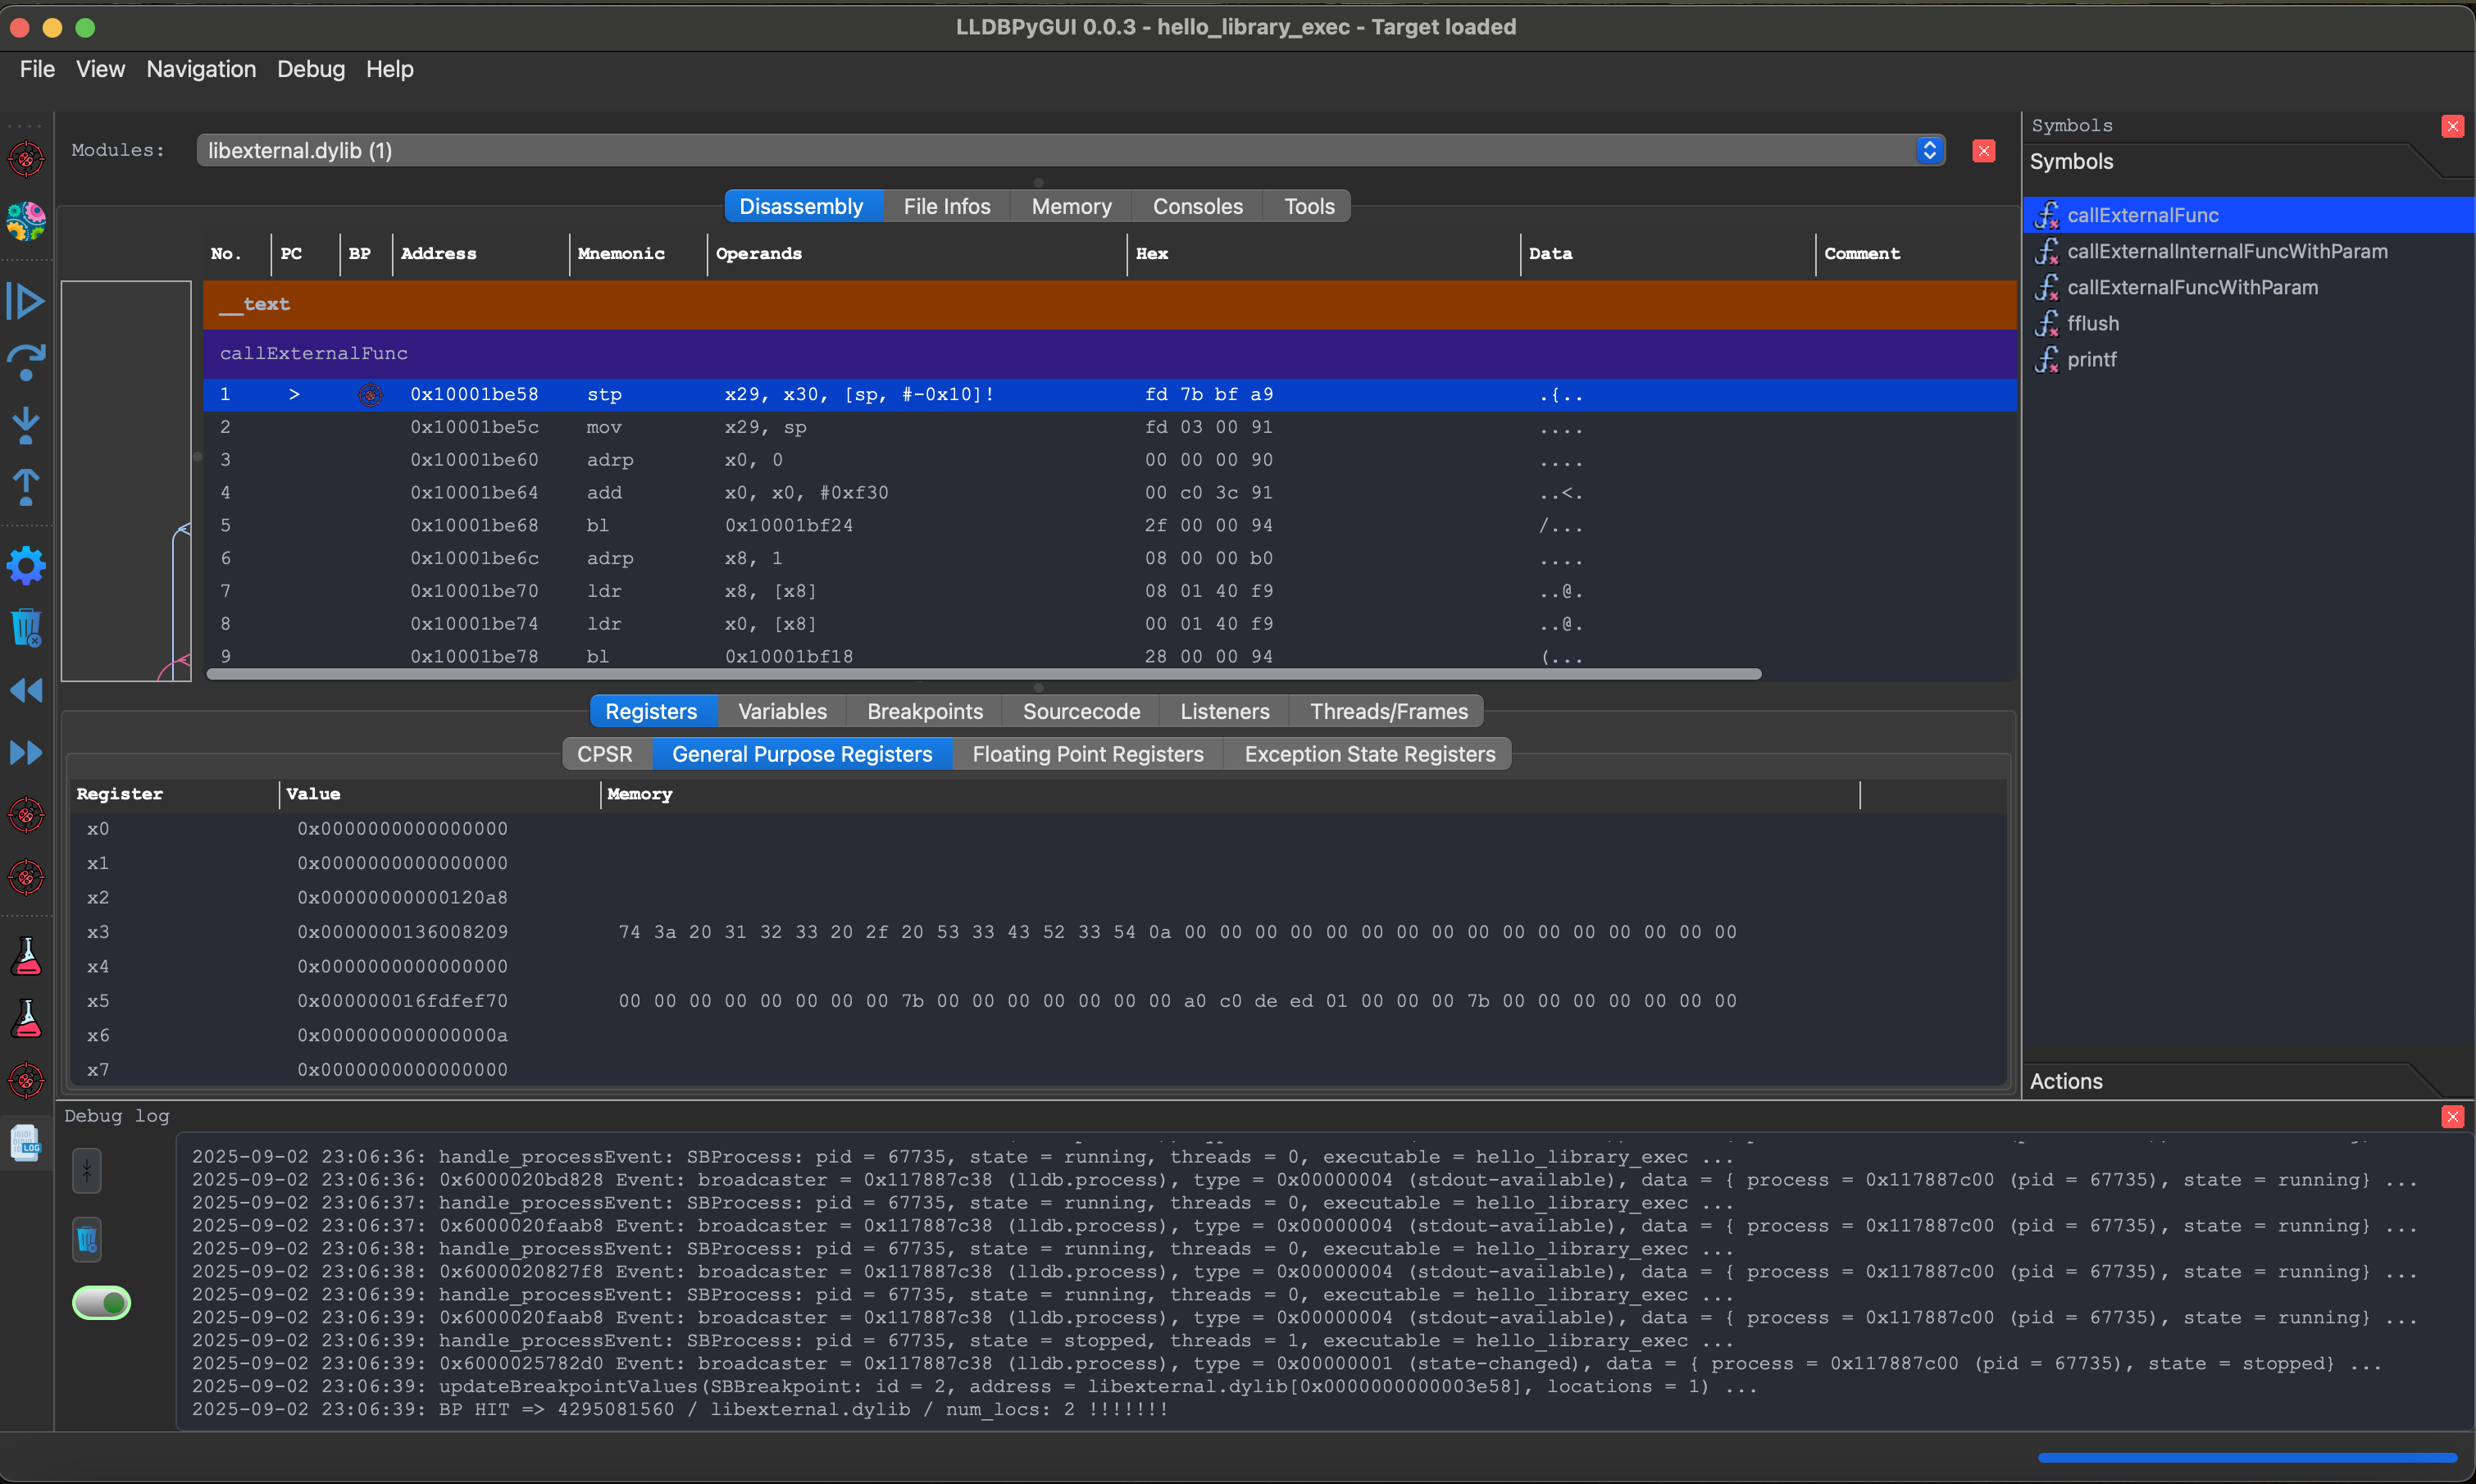Open the Floating Point Registers tab

pyautogui.click(x=1087, y=754)
